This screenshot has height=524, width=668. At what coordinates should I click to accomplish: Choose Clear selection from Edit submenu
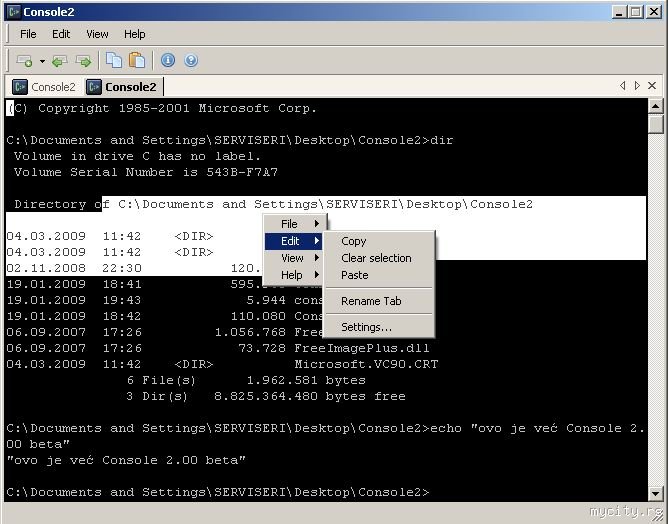pos(379,258)
